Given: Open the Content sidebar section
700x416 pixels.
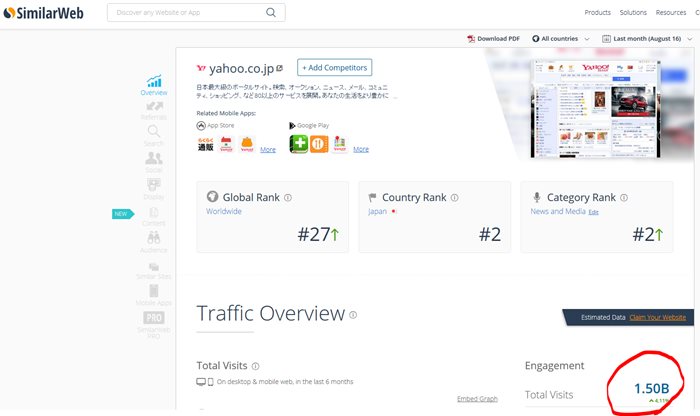Looking at the screenshot, I should [154, 216].
